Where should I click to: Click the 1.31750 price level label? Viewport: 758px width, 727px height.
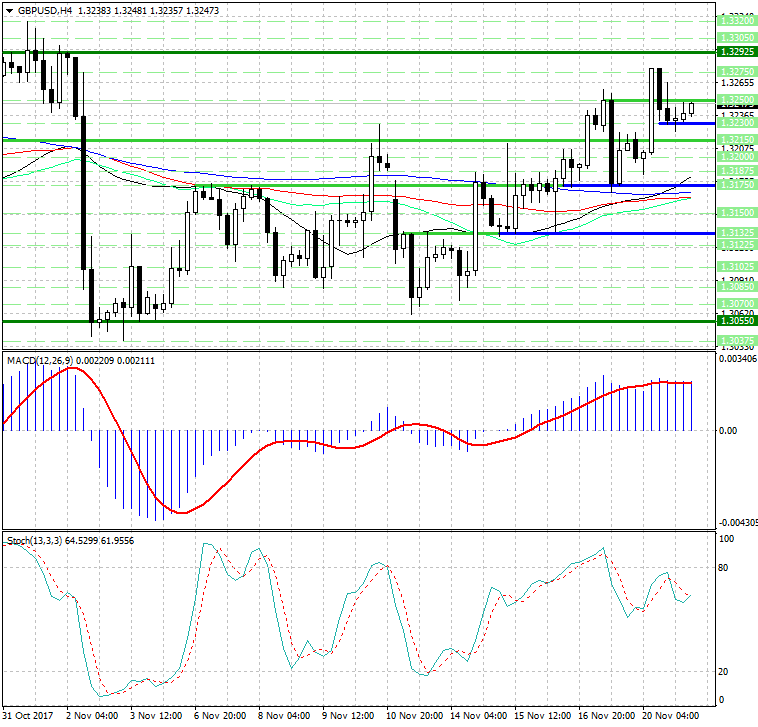736,185
